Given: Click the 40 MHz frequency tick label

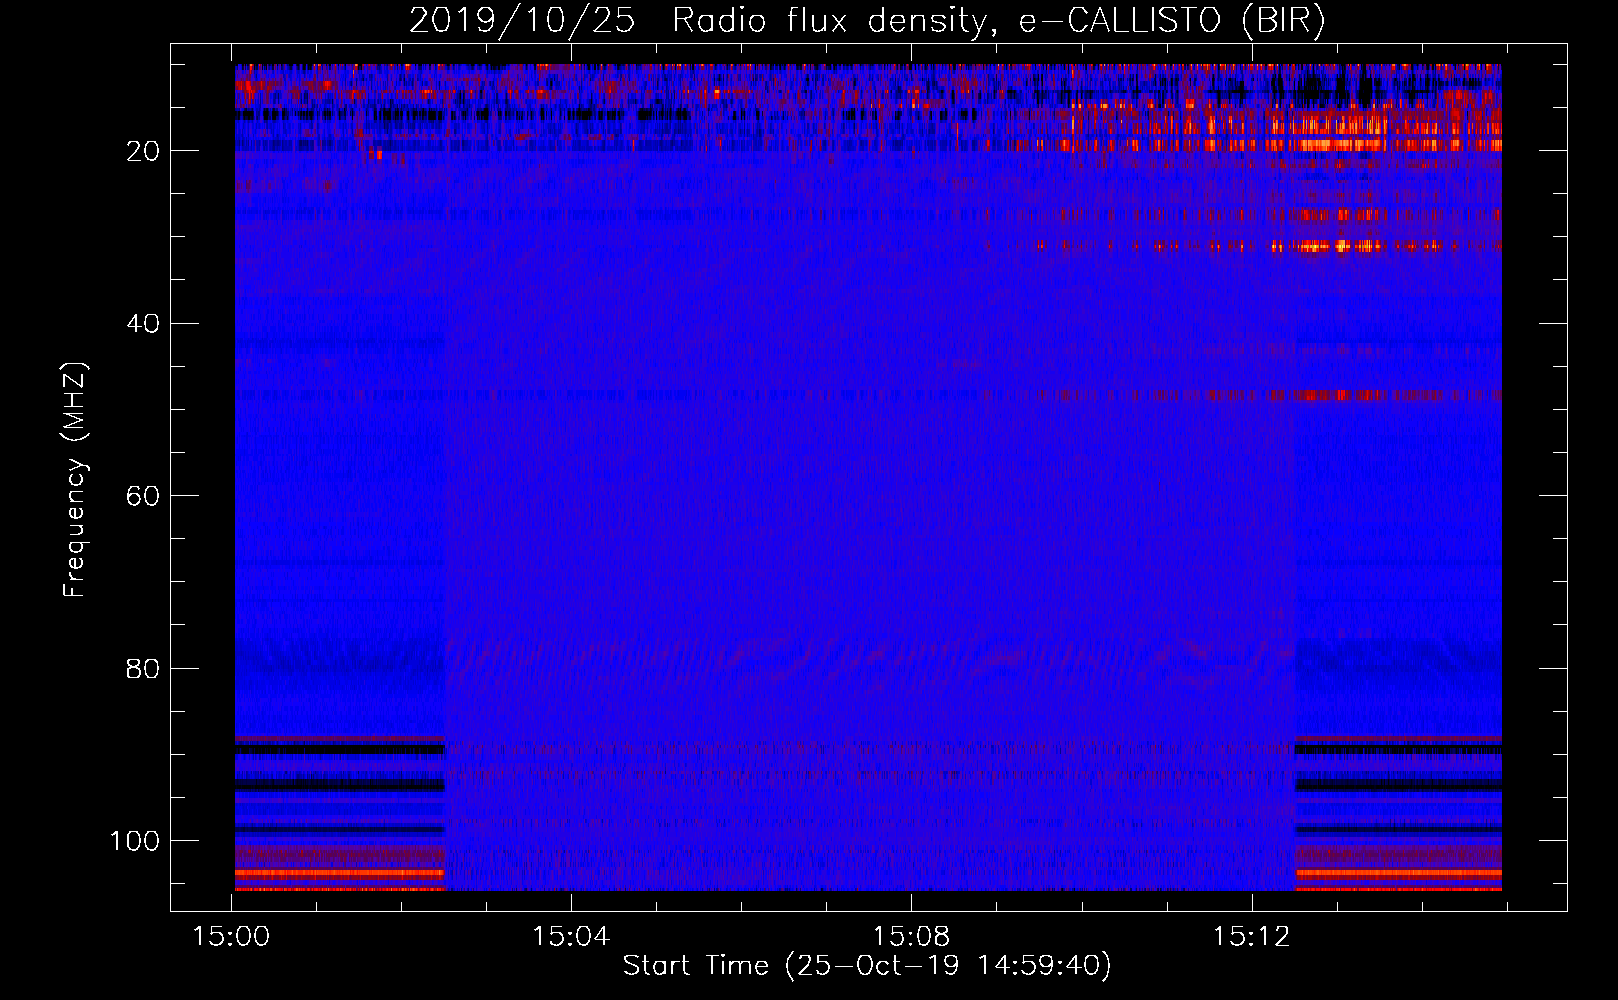Looking at the screenshot, I should (x=144, y=324).
